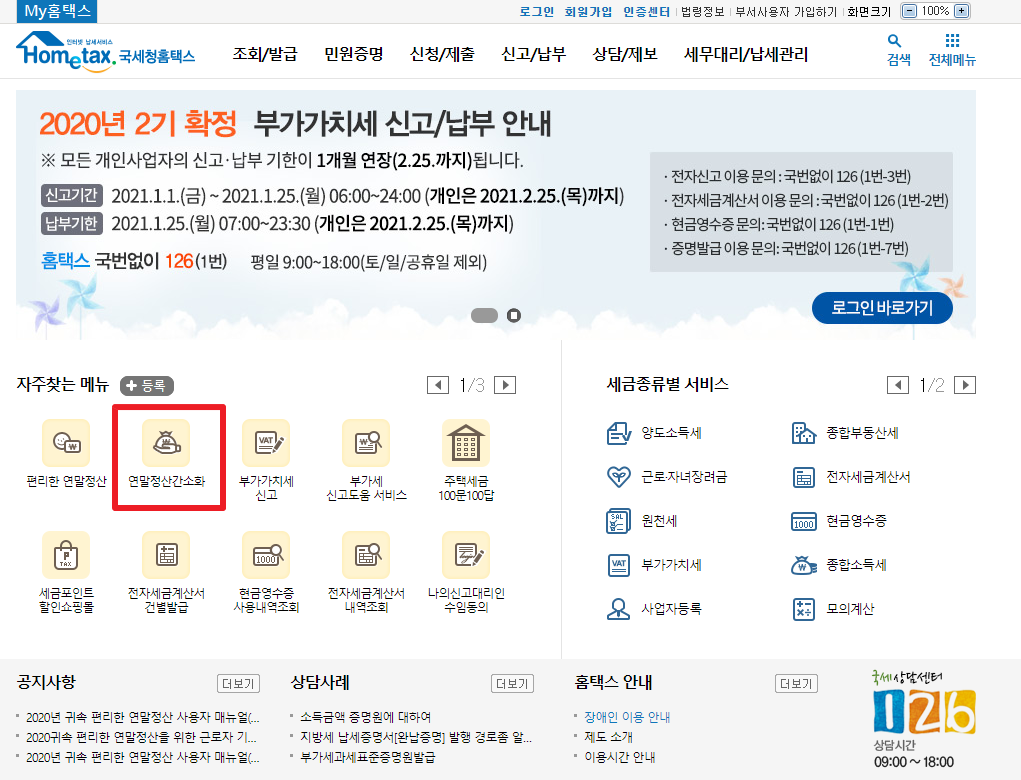Click the 근로·자녀장려금 heart icon
This screenshot has height=780, width=1021.
pos(619,477)
